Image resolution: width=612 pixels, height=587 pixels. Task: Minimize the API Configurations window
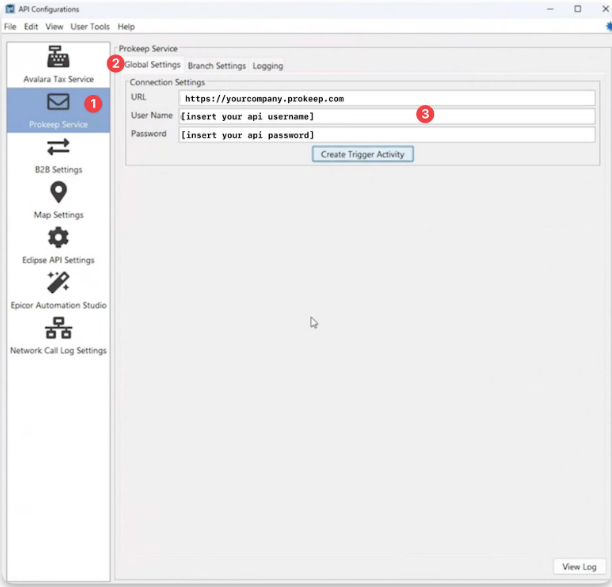click(550, 9)
